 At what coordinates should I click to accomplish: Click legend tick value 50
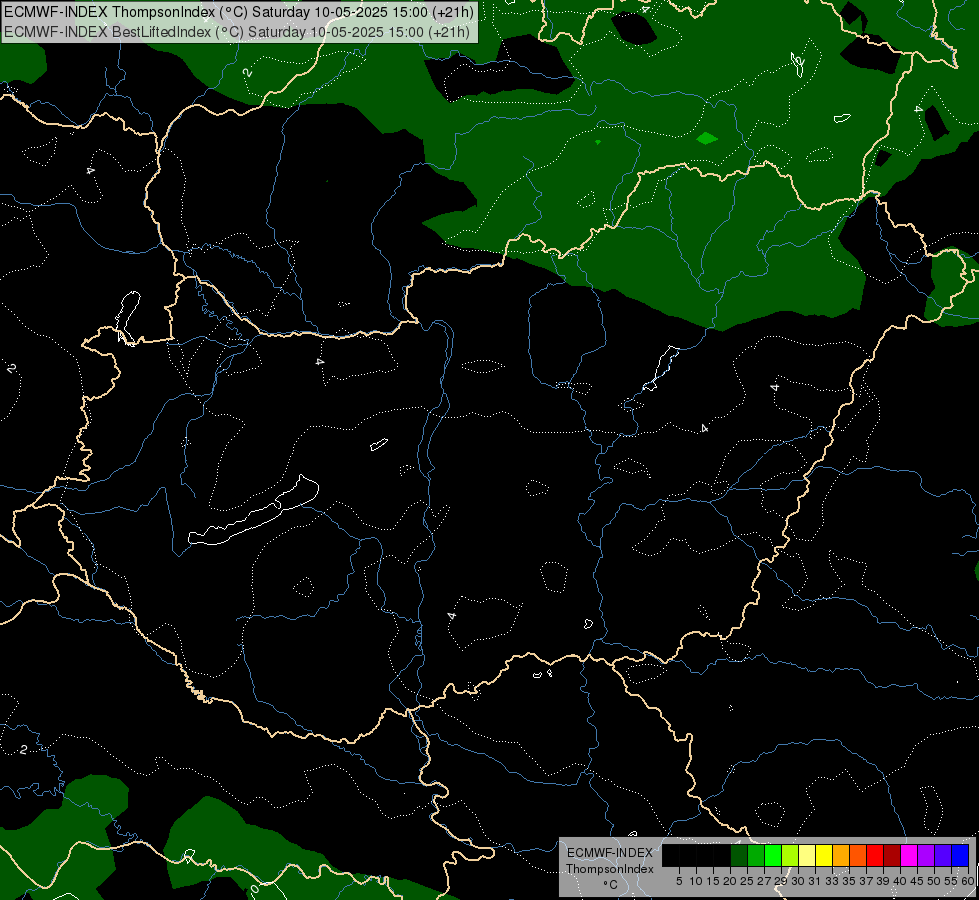tap(934, 881)
